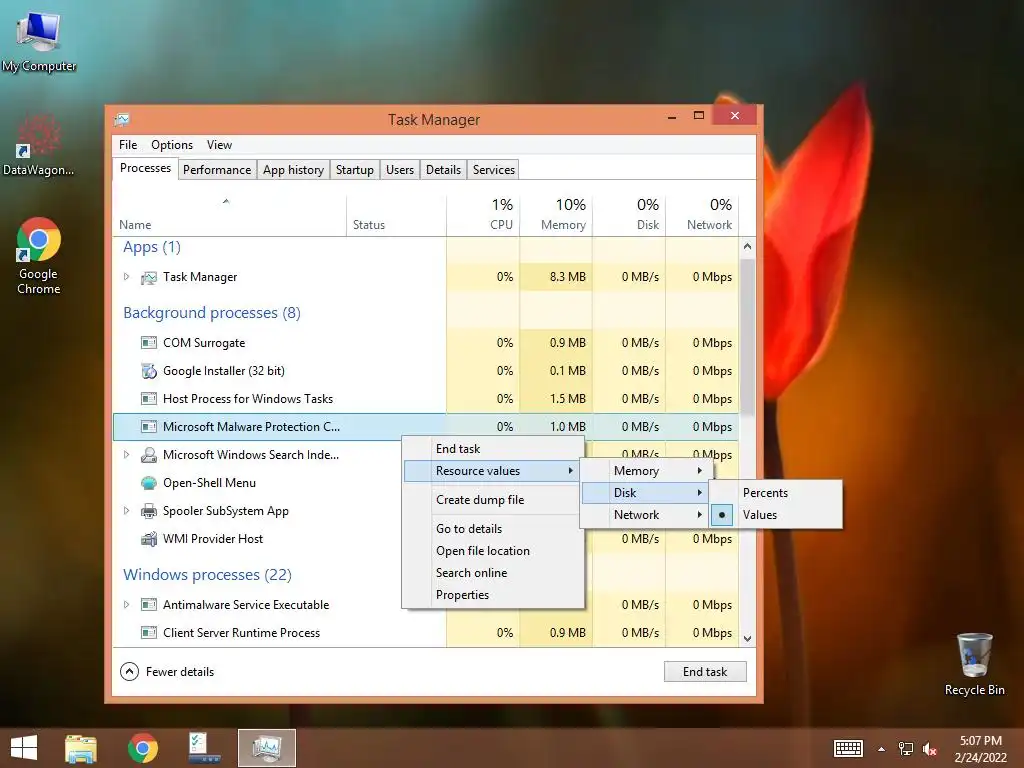Open the Network resource submenu
Screen dimensions: 1024x768
(x=646, y=515)
